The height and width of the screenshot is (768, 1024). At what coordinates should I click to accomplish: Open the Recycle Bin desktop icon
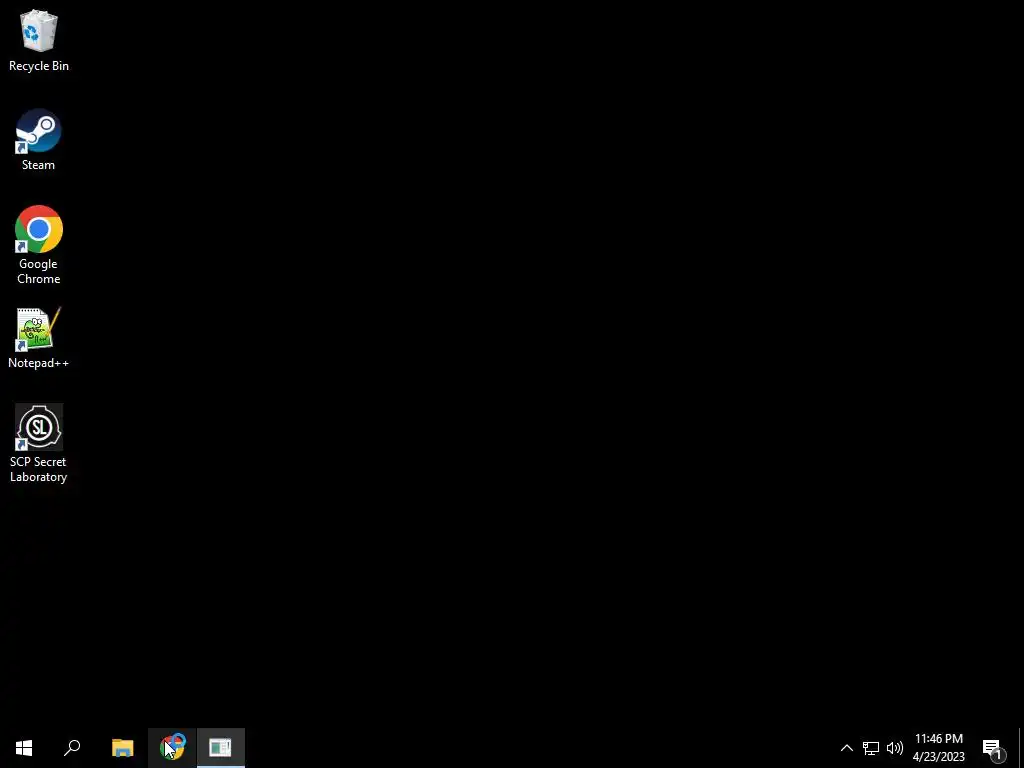click(x=39, y=40)
